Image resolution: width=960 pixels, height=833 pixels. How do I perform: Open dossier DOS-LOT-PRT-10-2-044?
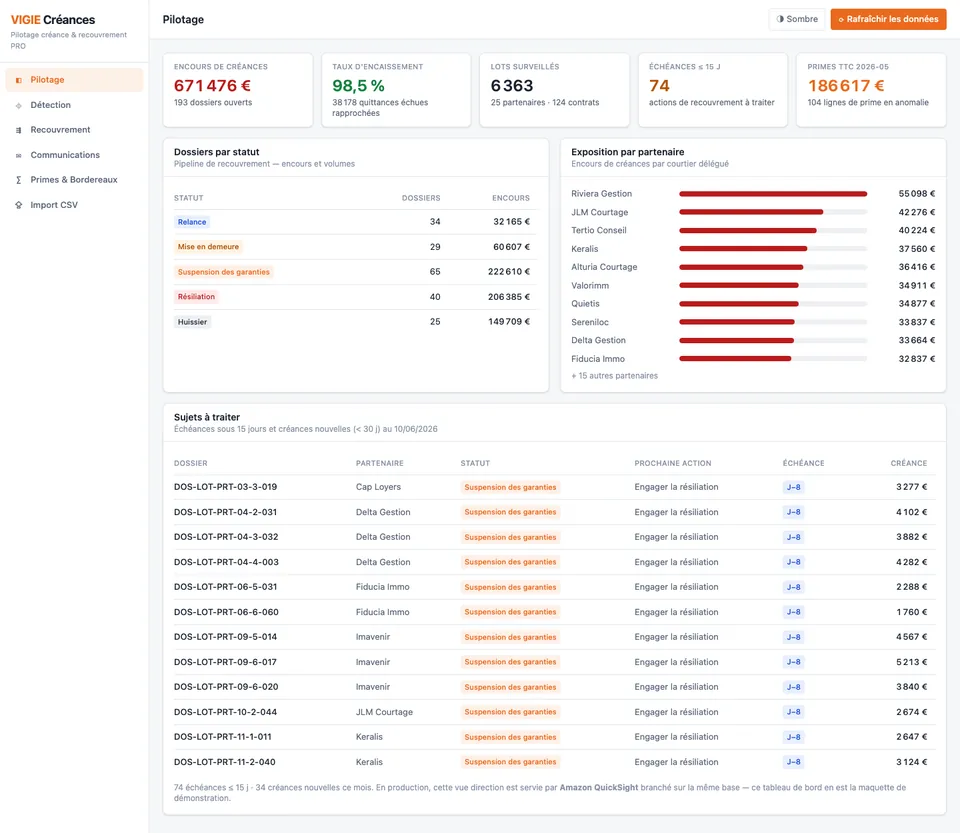pos(225,712)
